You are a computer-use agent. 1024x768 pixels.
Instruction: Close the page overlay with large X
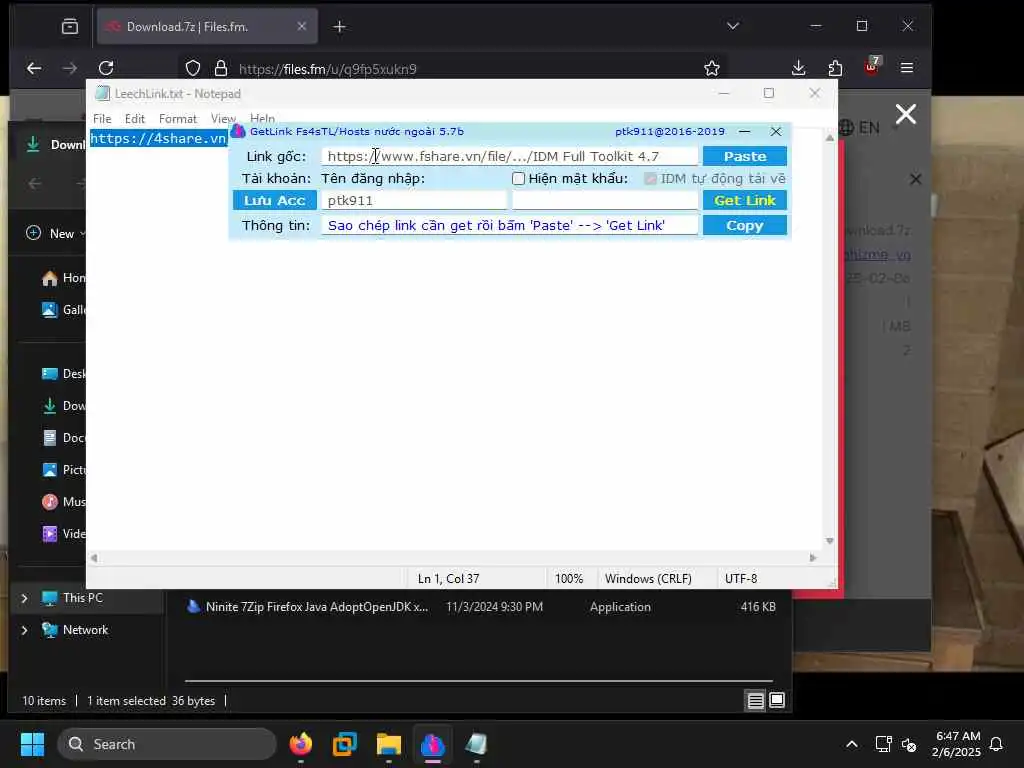(x=906, y=114)
